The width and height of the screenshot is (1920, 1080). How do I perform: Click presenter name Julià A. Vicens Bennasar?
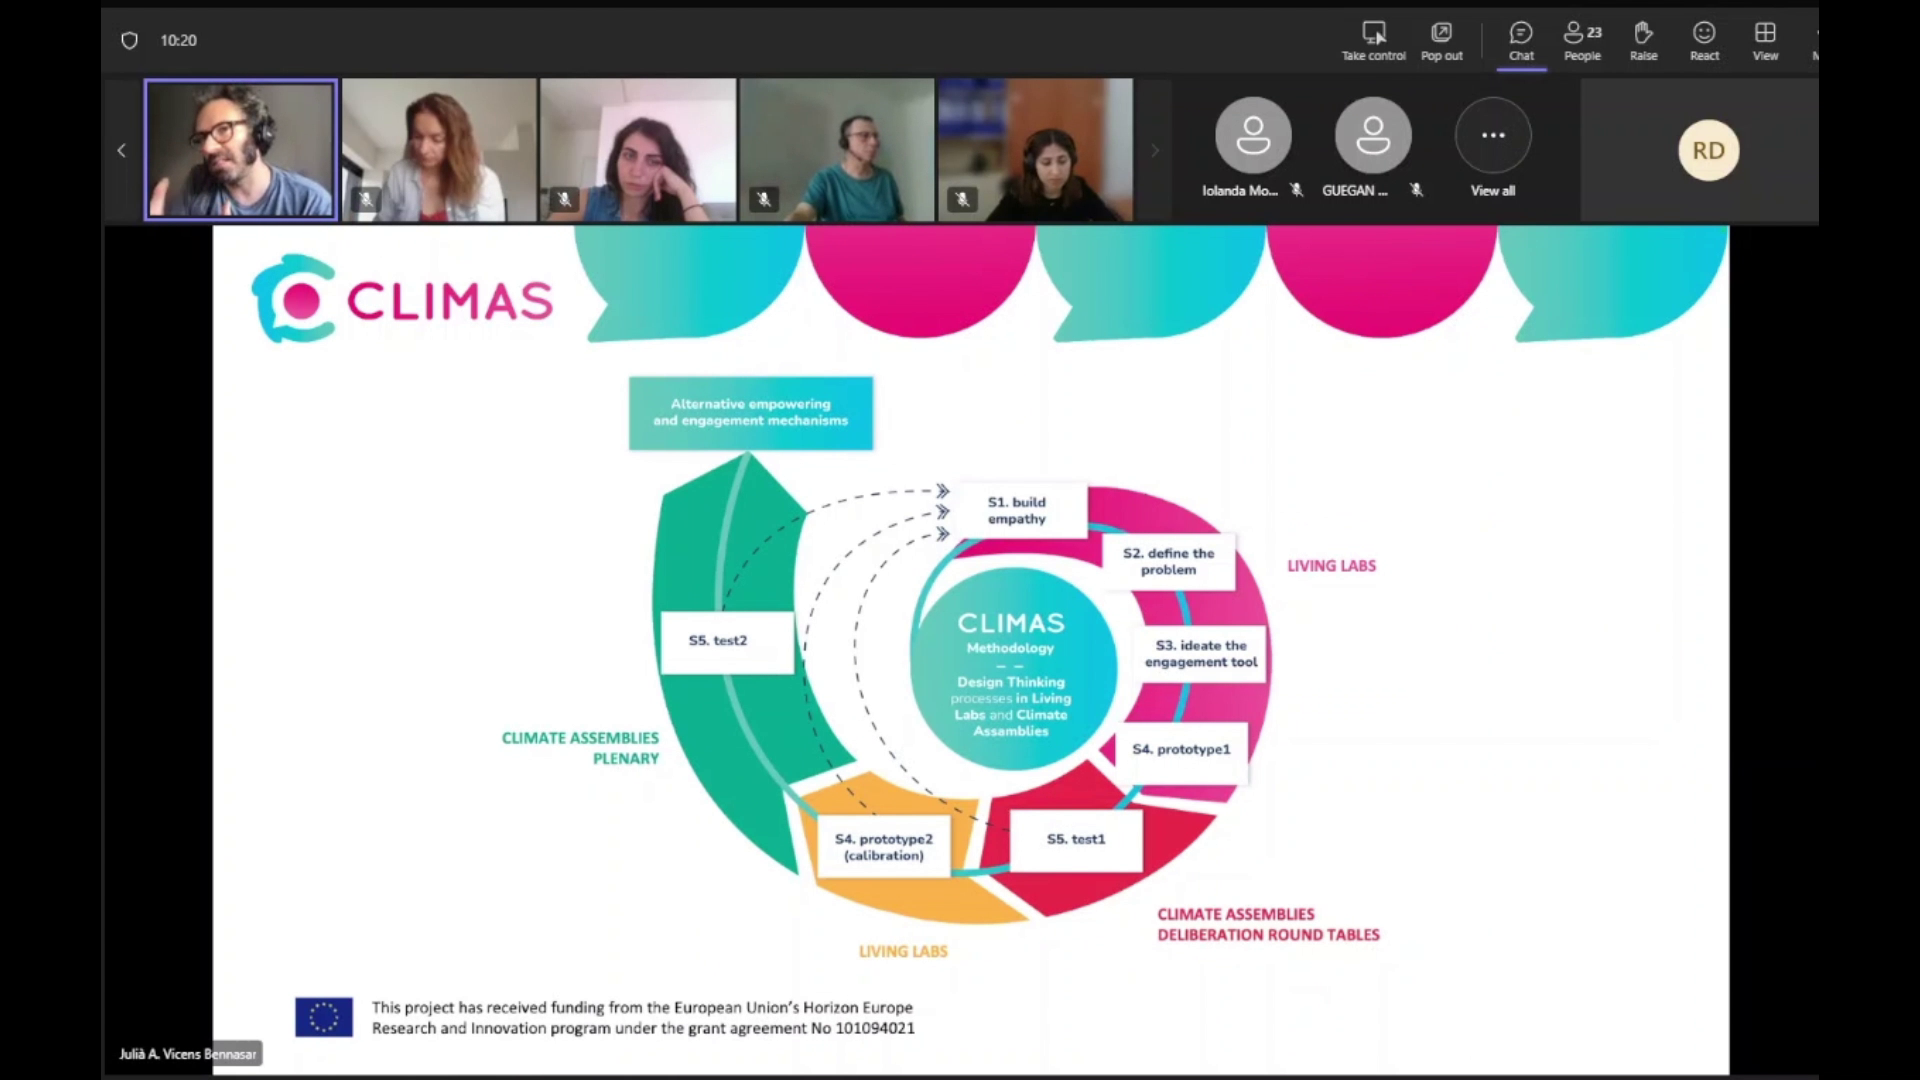pyautogui.click(x=188, y=1054)
